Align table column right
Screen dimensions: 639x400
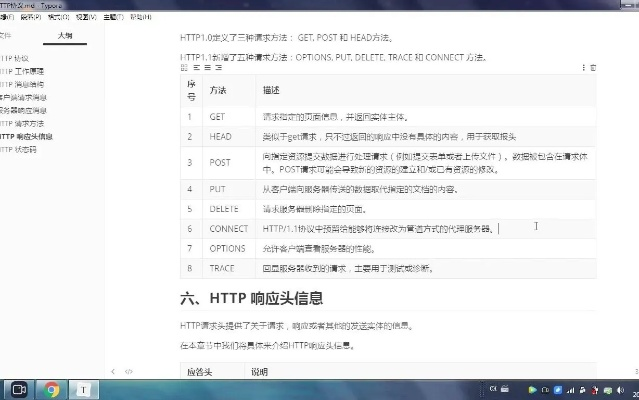pos(217,68)
